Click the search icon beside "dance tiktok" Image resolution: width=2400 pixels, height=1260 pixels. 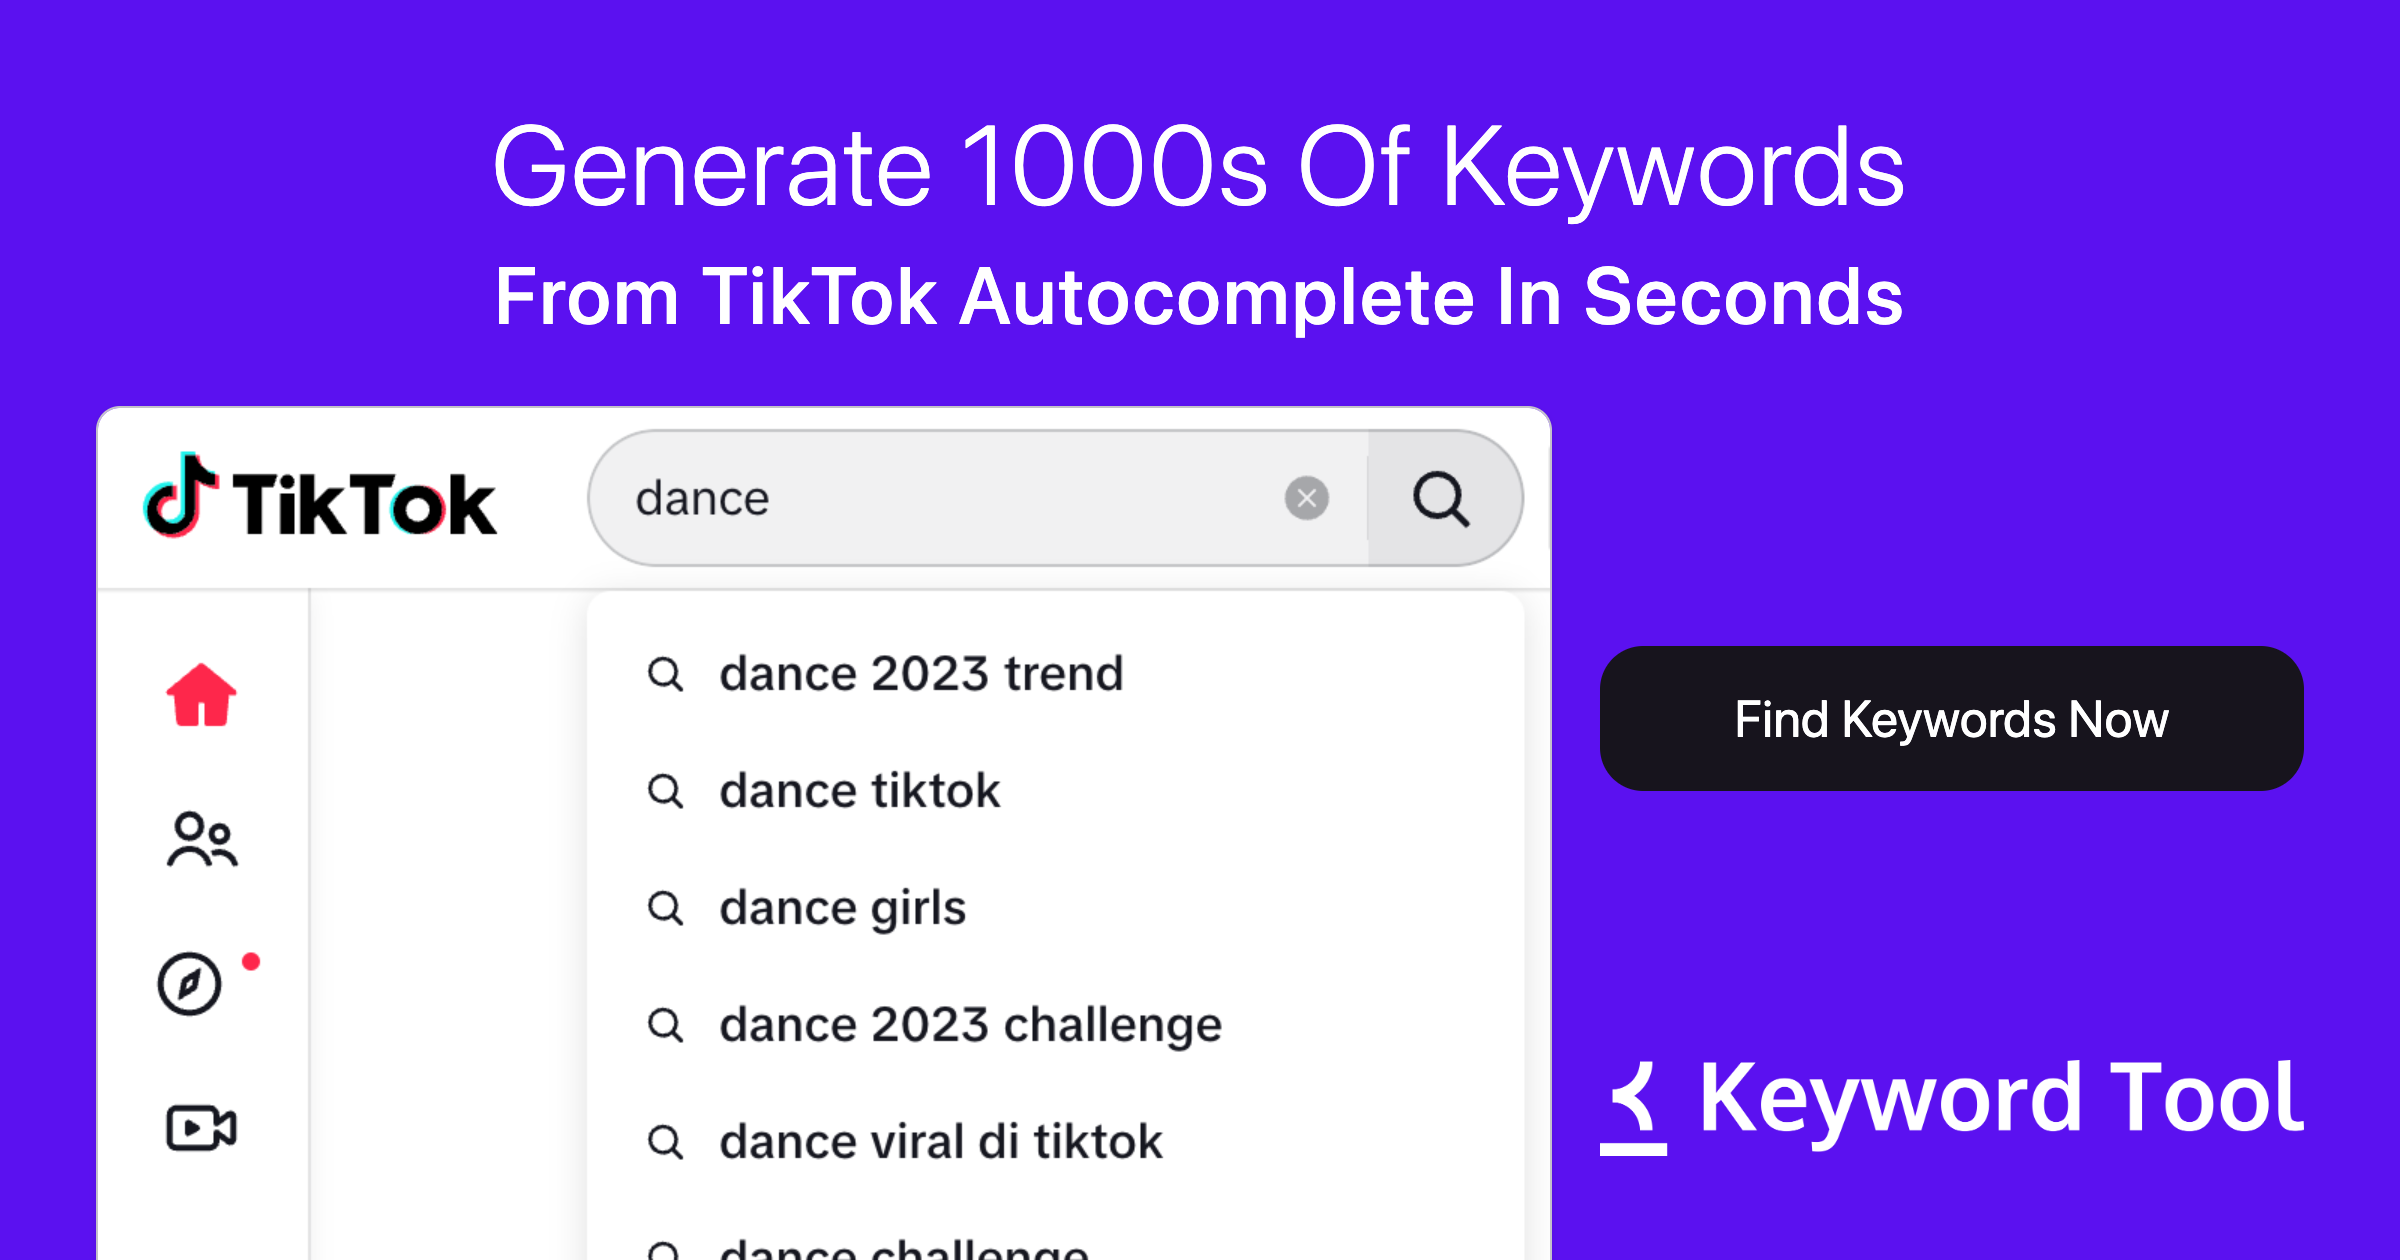click(x=665, y=791)
